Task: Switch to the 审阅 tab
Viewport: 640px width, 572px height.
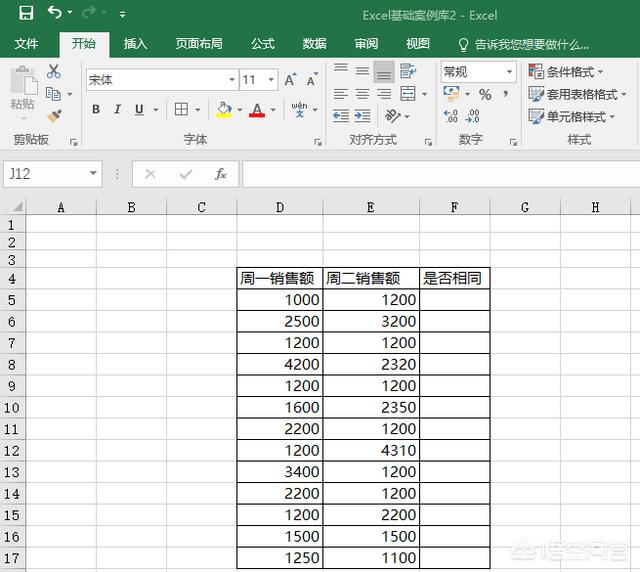Action: [x=366, y=43]
